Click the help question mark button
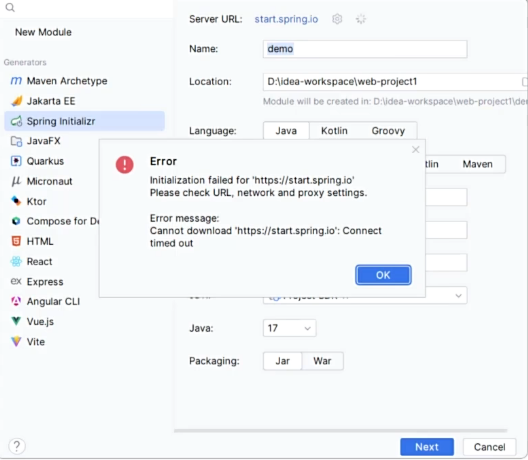528x460 pixels. pos(17,446)
